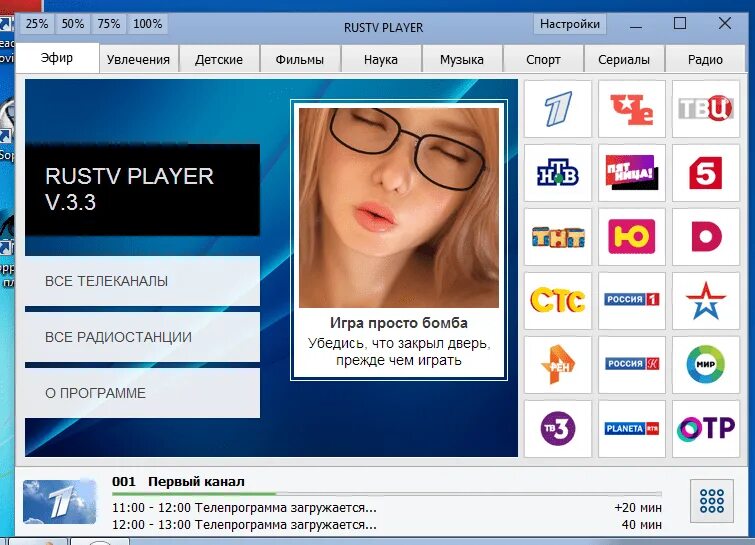Open the Мир channel icon
Viewport: 755px width, 545px height.
coord(706,365)
